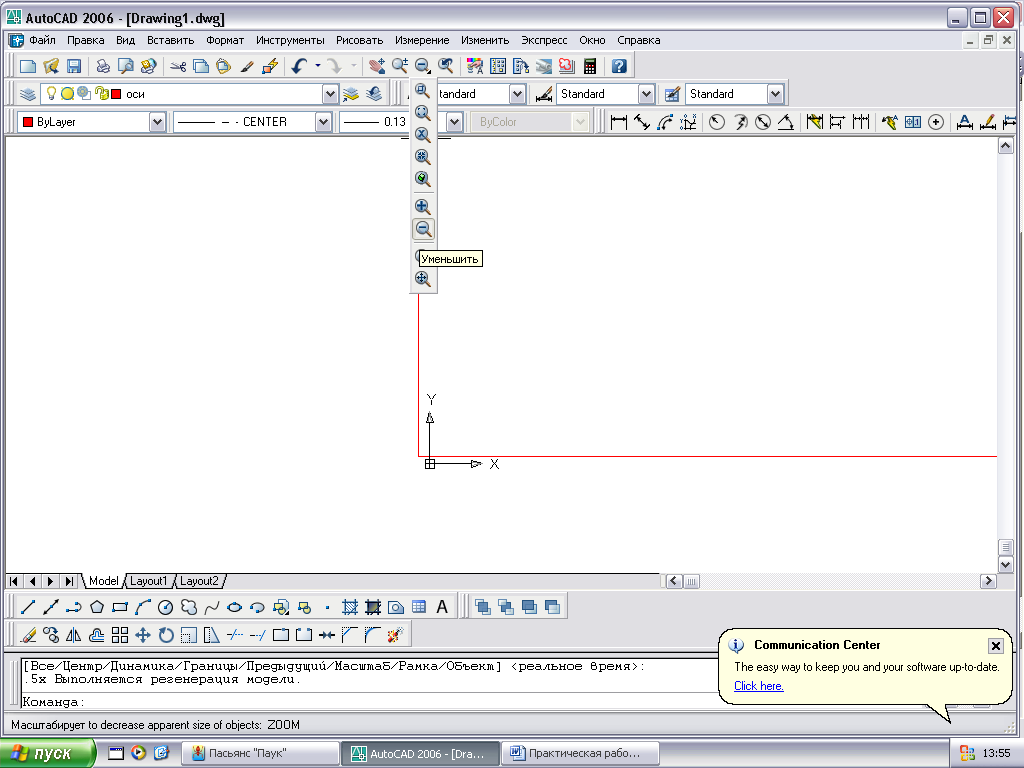Image resolution: width=1024 pixels, height=768 pixels.
Task: Click the 'Click here.' link
Action: click(758, 686)
